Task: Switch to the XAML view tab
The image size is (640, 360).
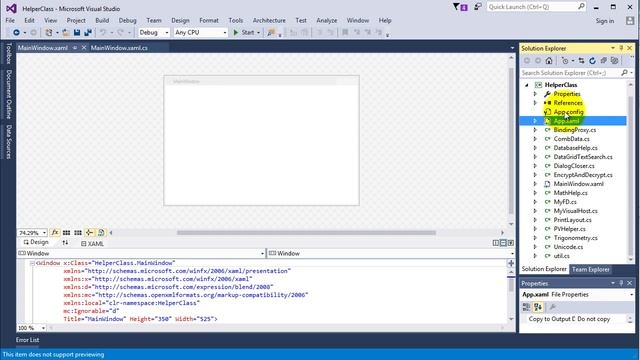Action: point(92,244)
